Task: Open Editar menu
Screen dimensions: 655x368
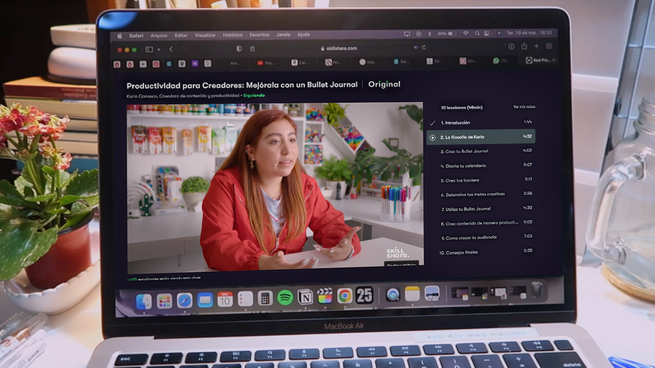Action: click(181, 36)
